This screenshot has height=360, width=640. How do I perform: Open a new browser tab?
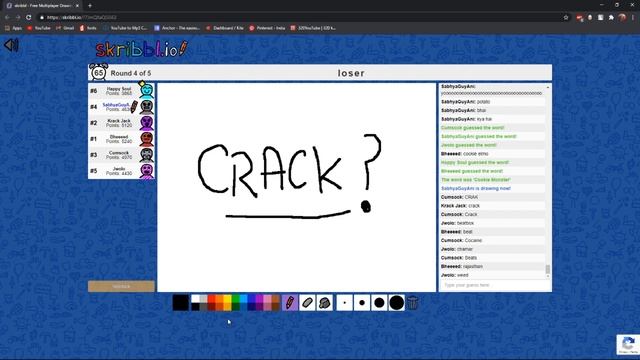click(90, 6)
